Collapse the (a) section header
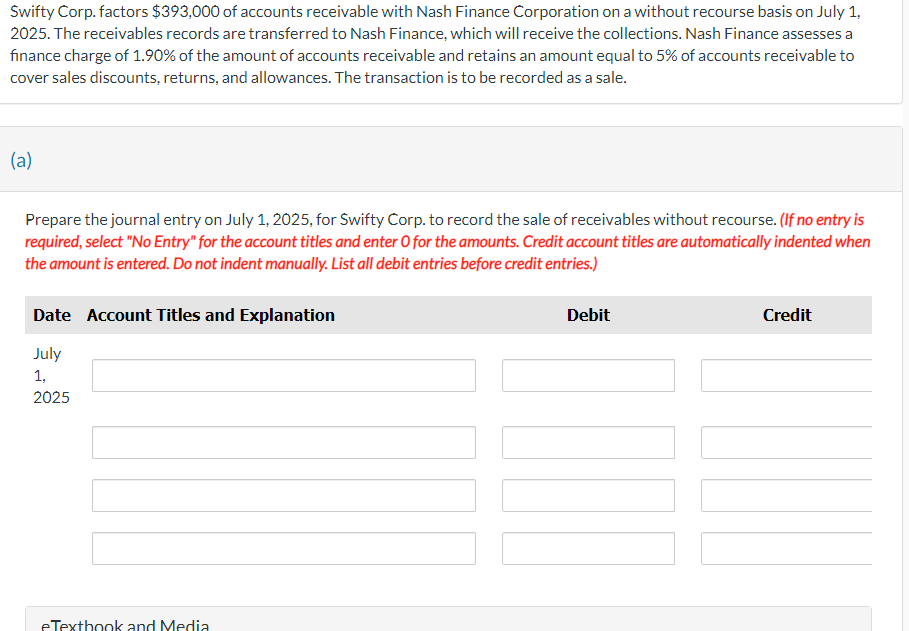Image resolution: width=909 pixels, height=631 pixels. tap(20, 160)
